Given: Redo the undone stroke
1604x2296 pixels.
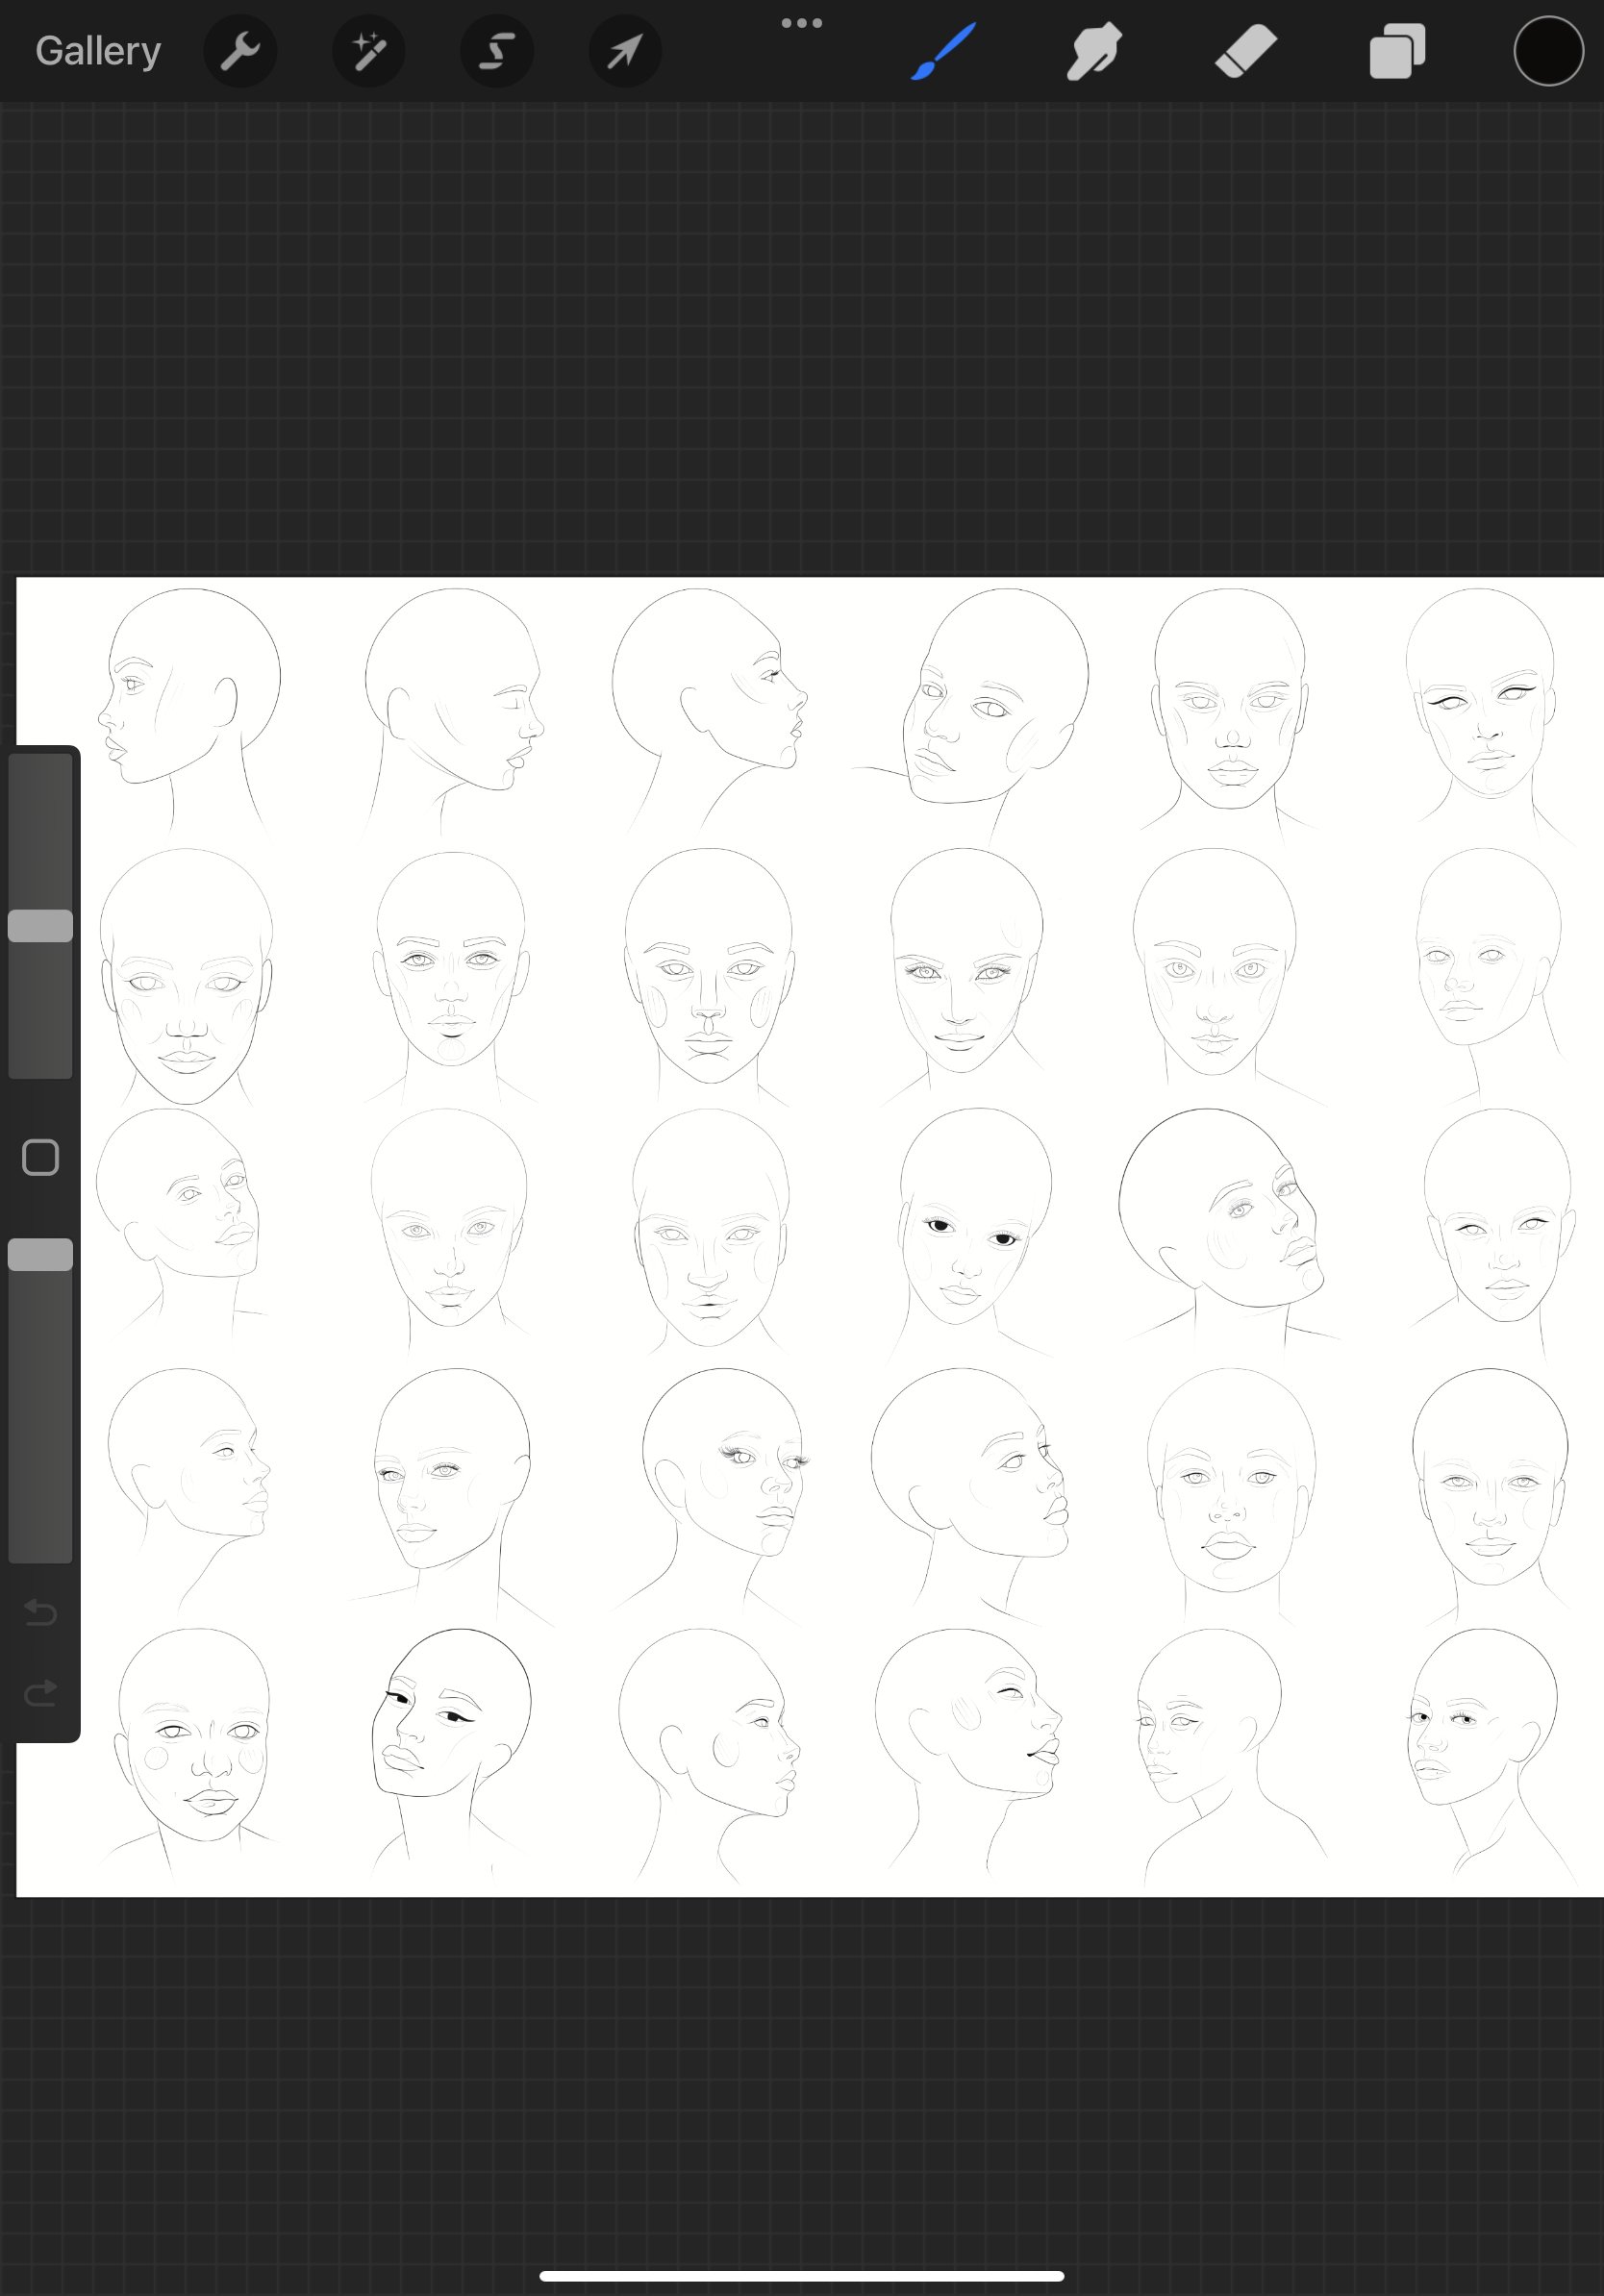Looking at the screenshot, I should 40,1692.
